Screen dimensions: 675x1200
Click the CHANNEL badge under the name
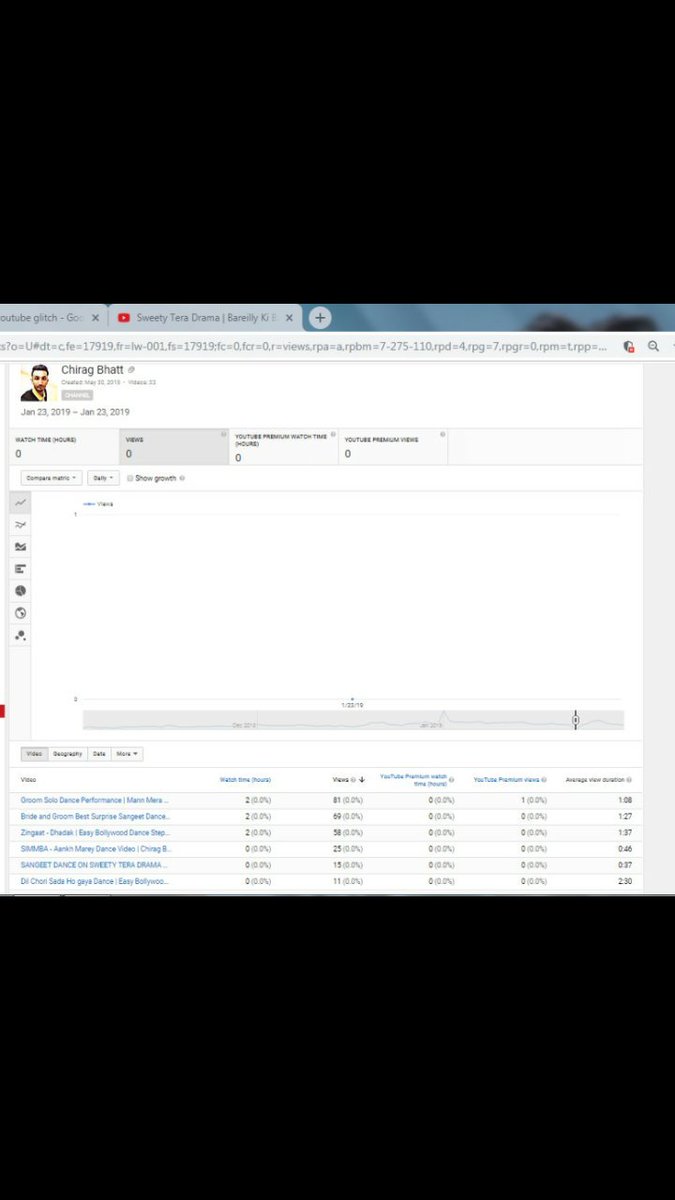(77, 395)
